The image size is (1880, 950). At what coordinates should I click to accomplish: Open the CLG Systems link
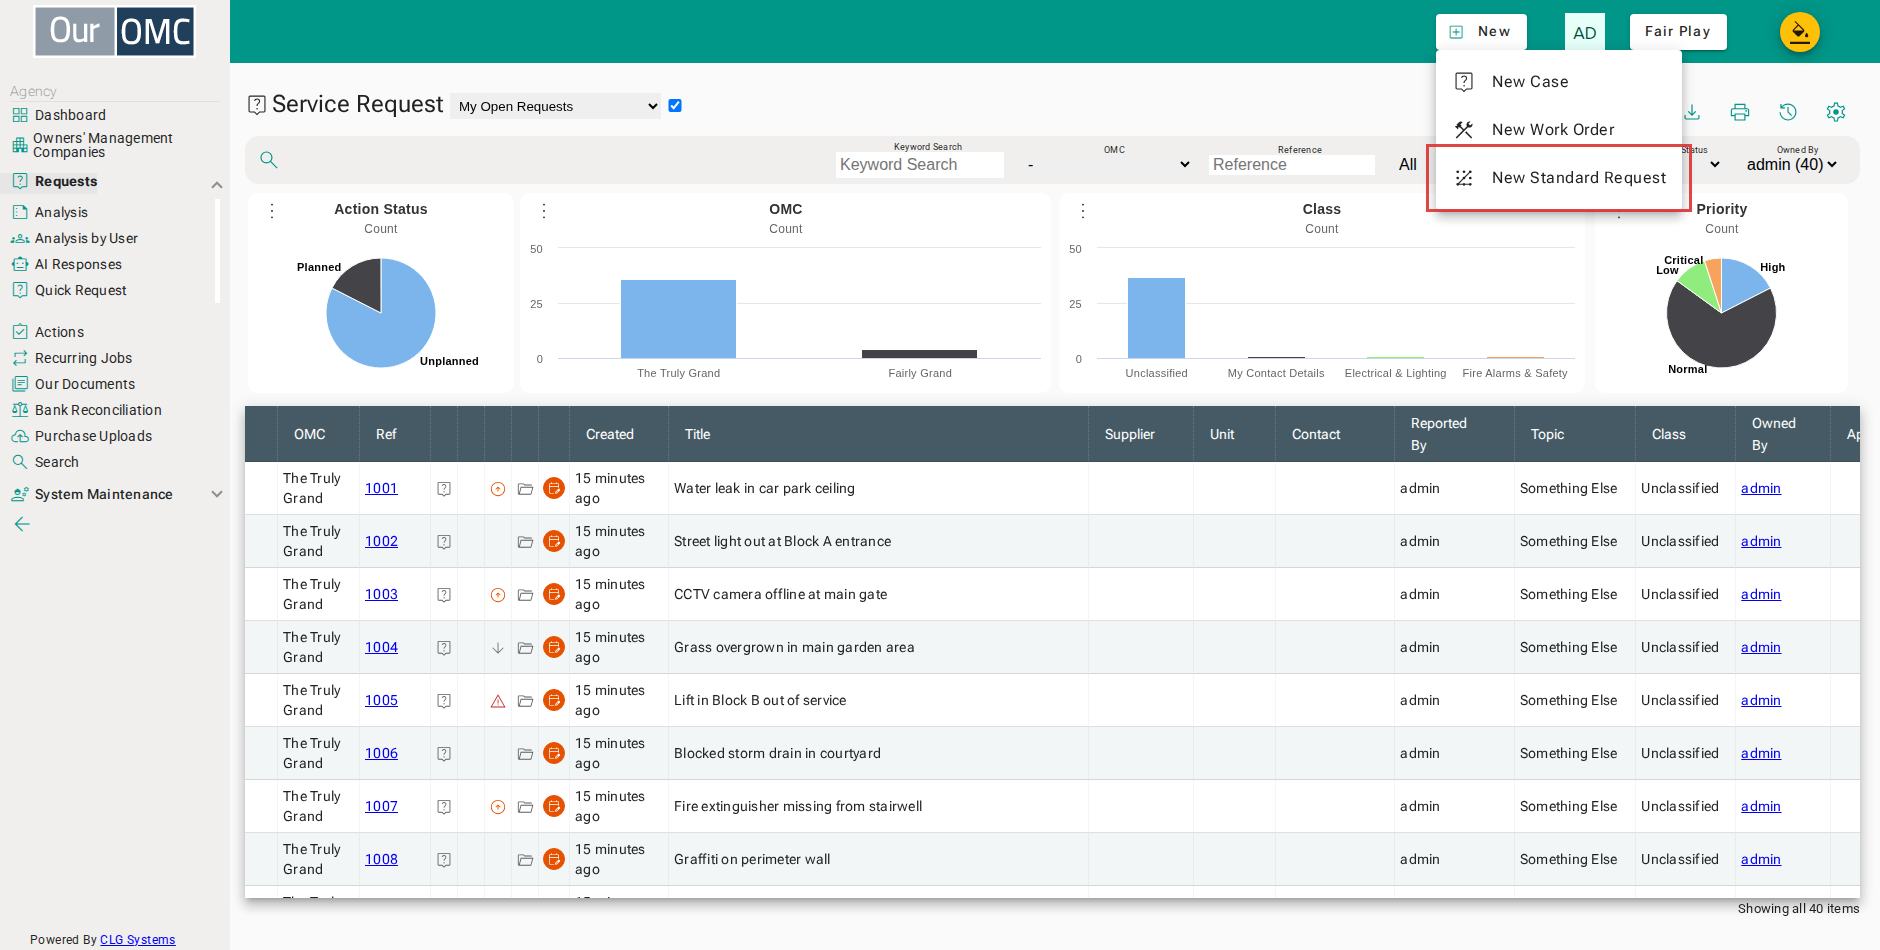pos(138,940)
